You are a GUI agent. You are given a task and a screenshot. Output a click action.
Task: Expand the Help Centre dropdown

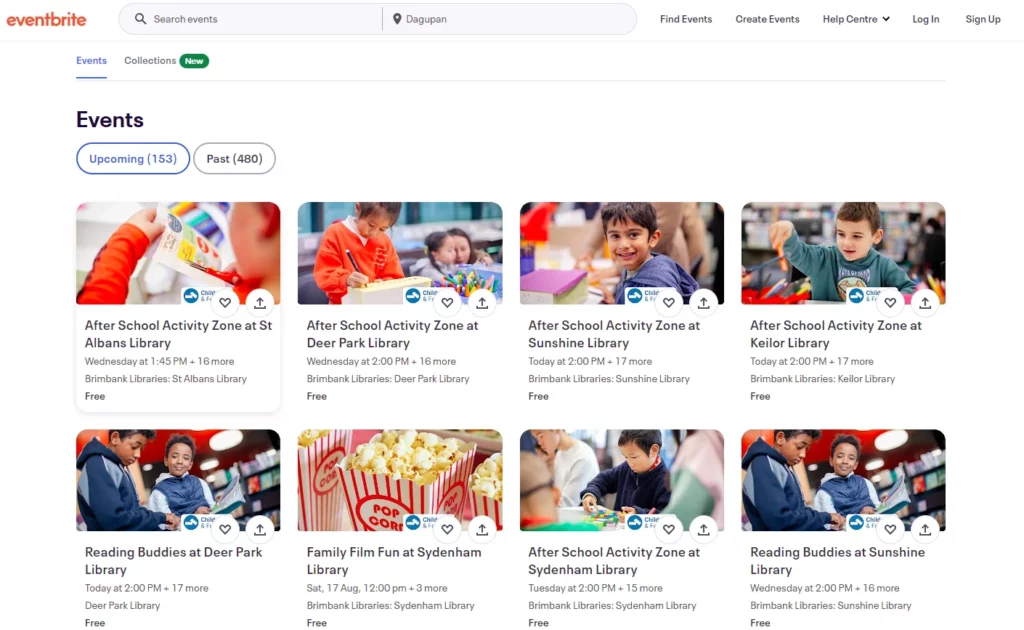click(856, 19)
